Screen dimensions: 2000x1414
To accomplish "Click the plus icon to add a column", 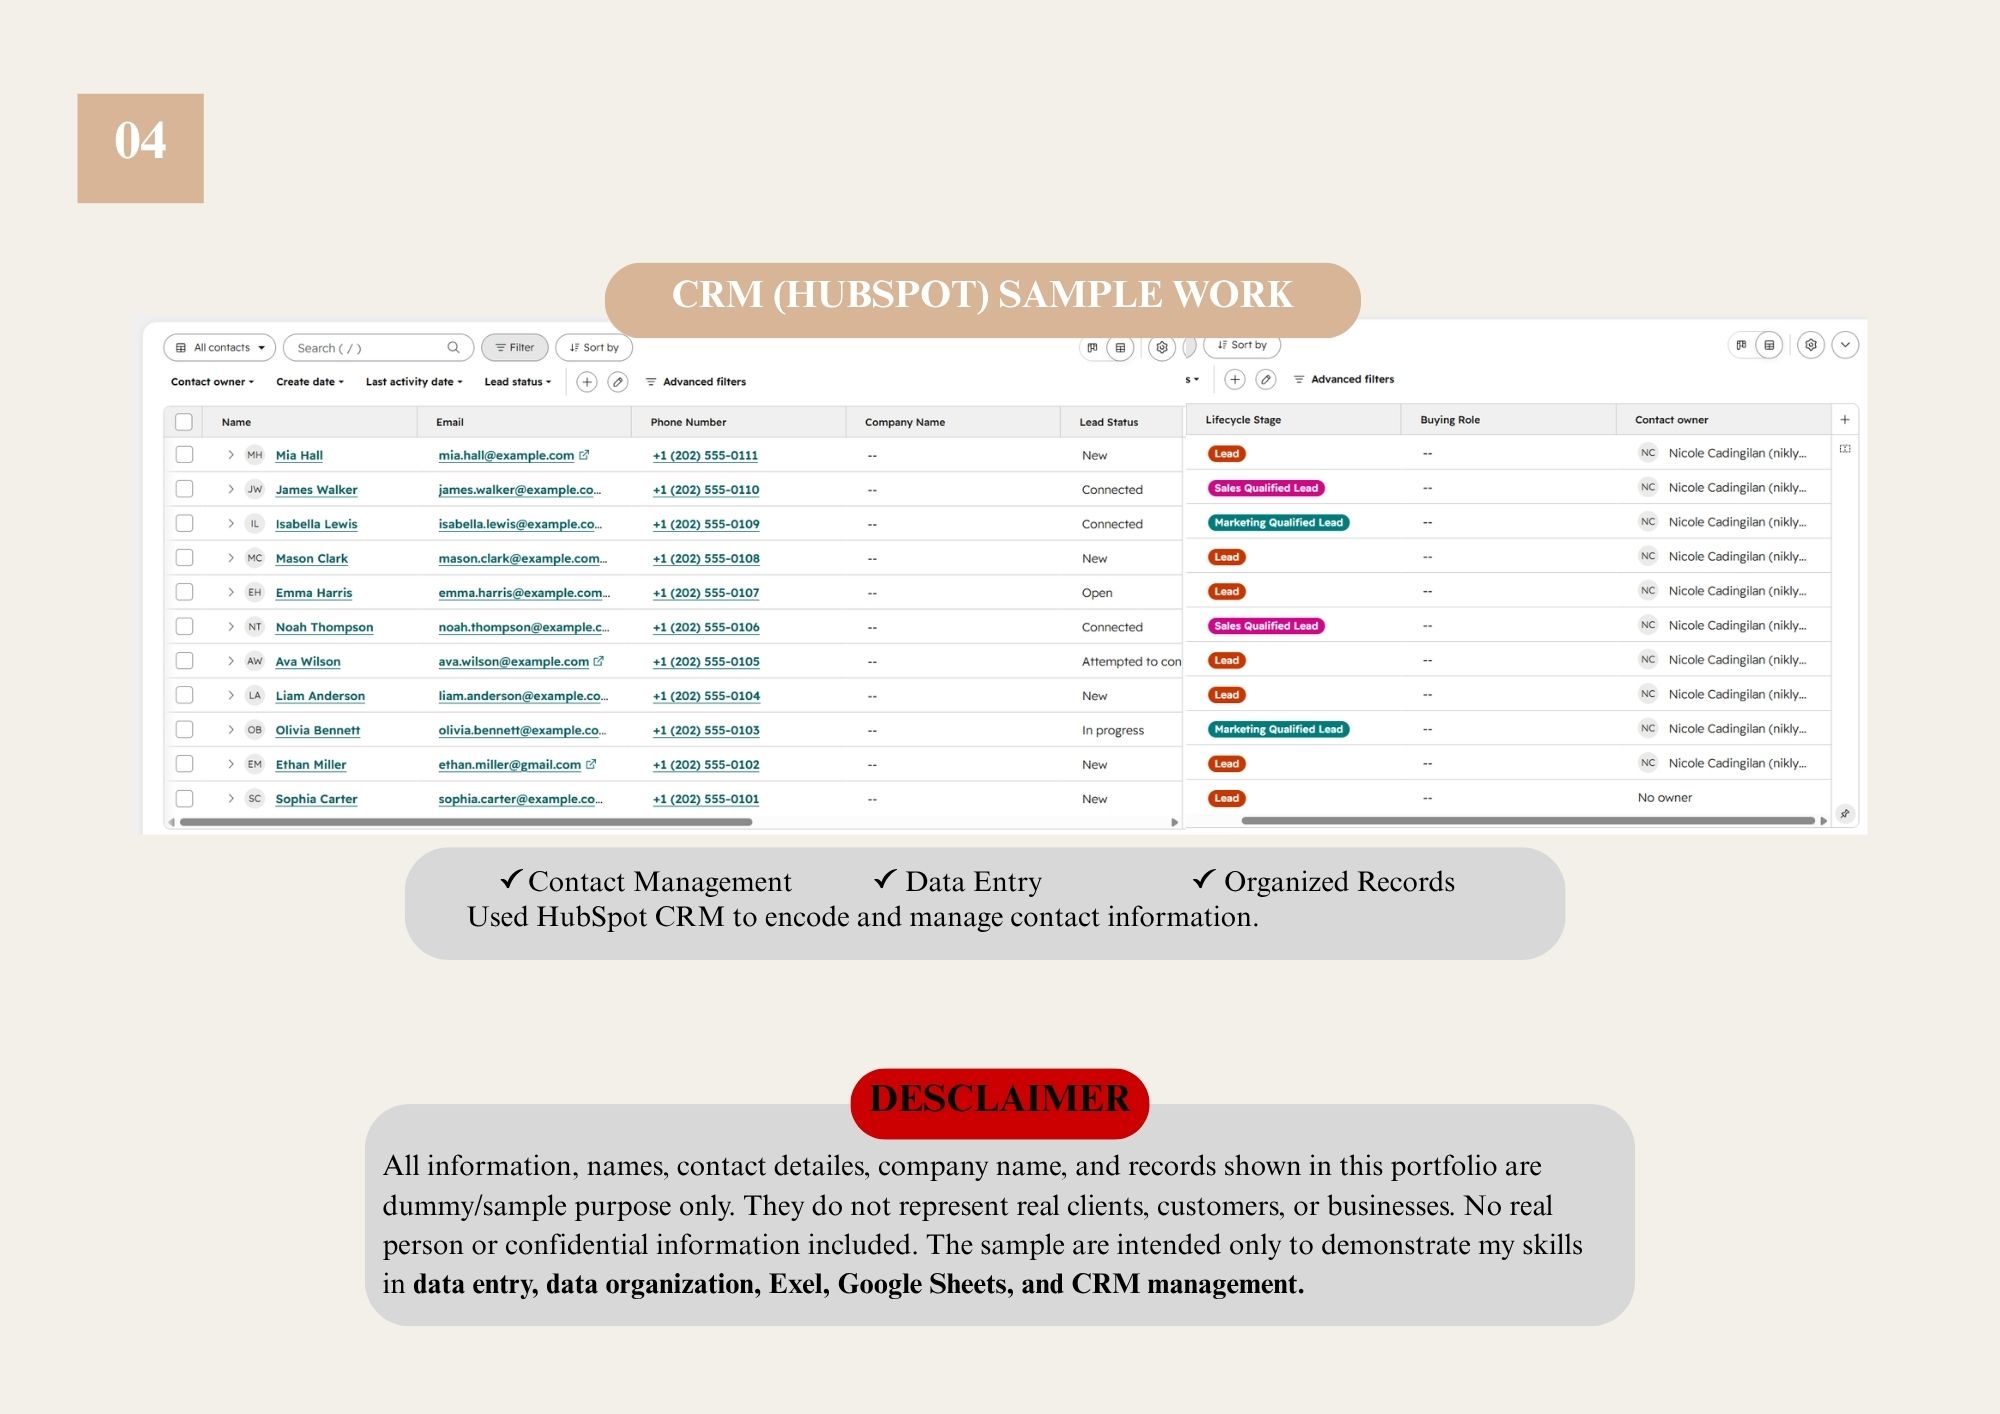I will (x=1845, y=420).
